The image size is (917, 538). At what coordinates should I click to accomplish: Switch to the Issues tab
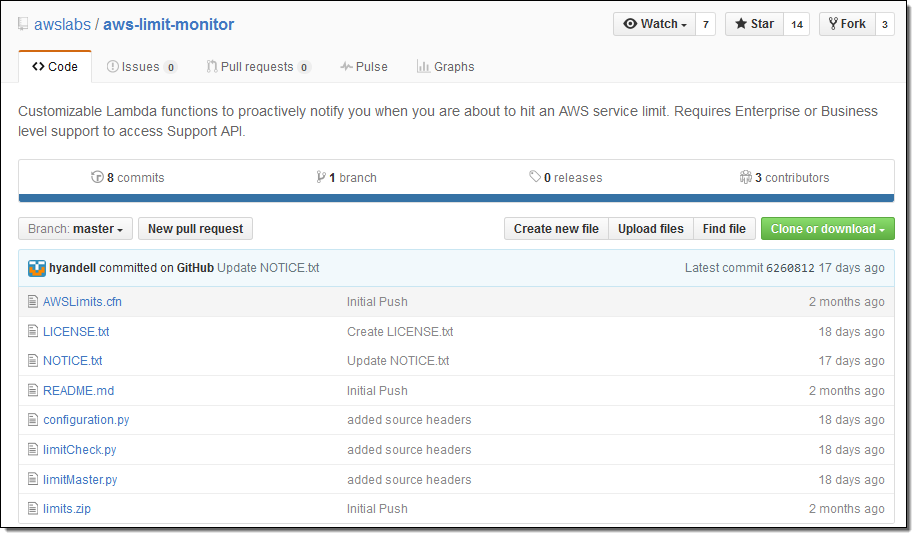(142, 67)
